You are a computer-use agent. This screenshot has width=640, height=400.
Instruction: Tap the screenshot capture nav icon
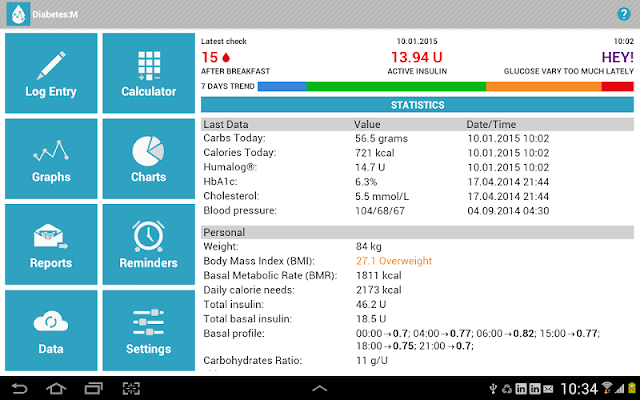click(131, 388)
